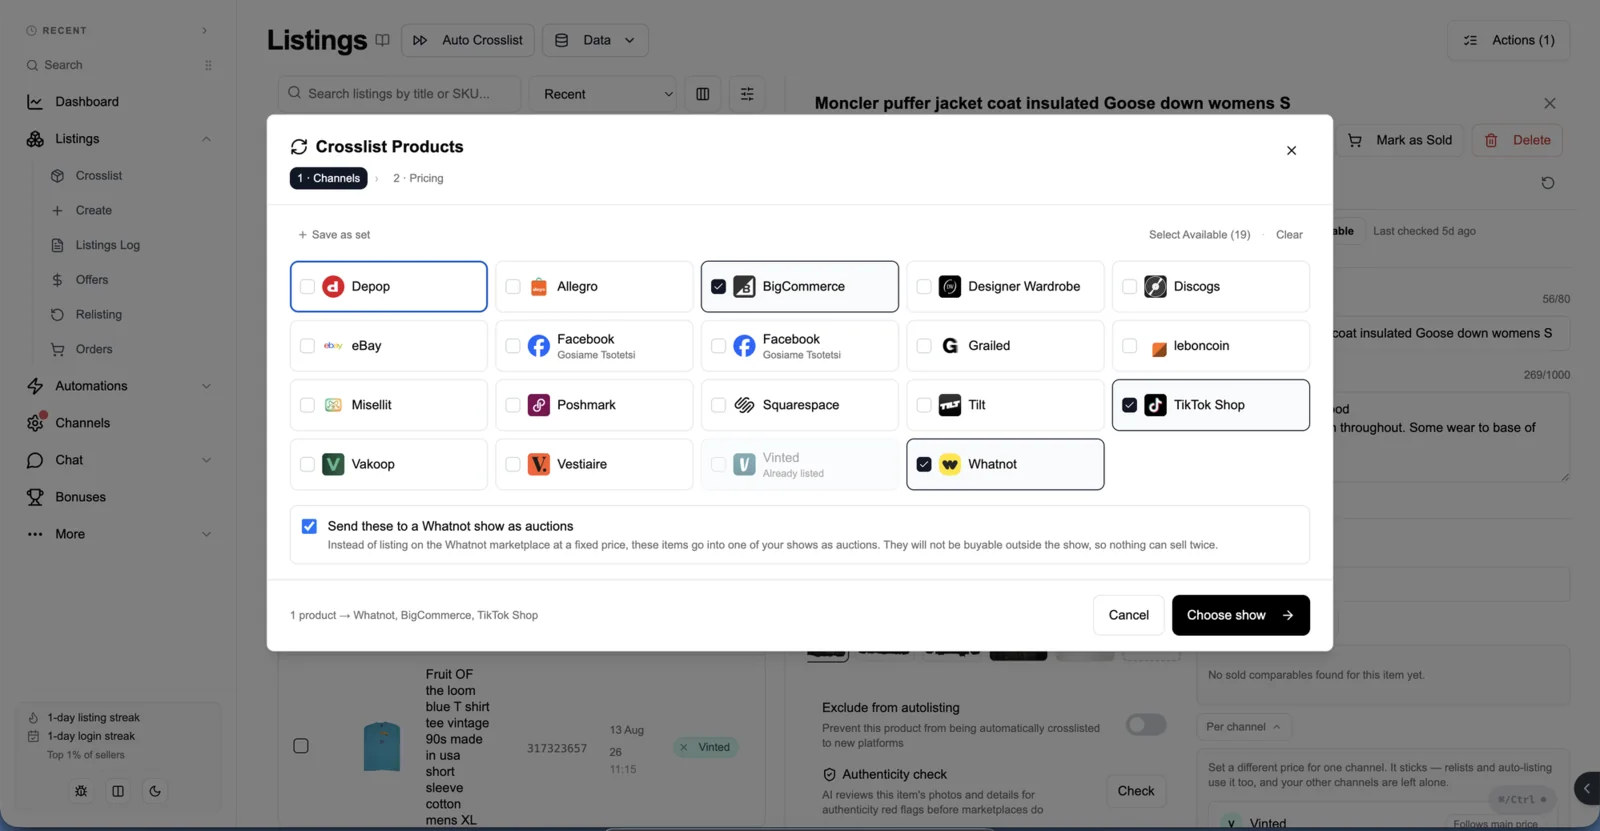Click the Clear selection link
This screenshot has height=831, width=1600.
pos(1289,235)
